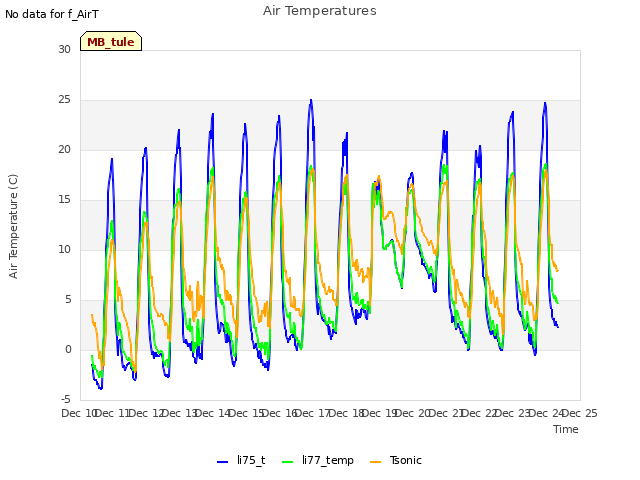The image size is (640, 480).
Task: Click the 0 y-axis tick label
Action: (68, 349)
